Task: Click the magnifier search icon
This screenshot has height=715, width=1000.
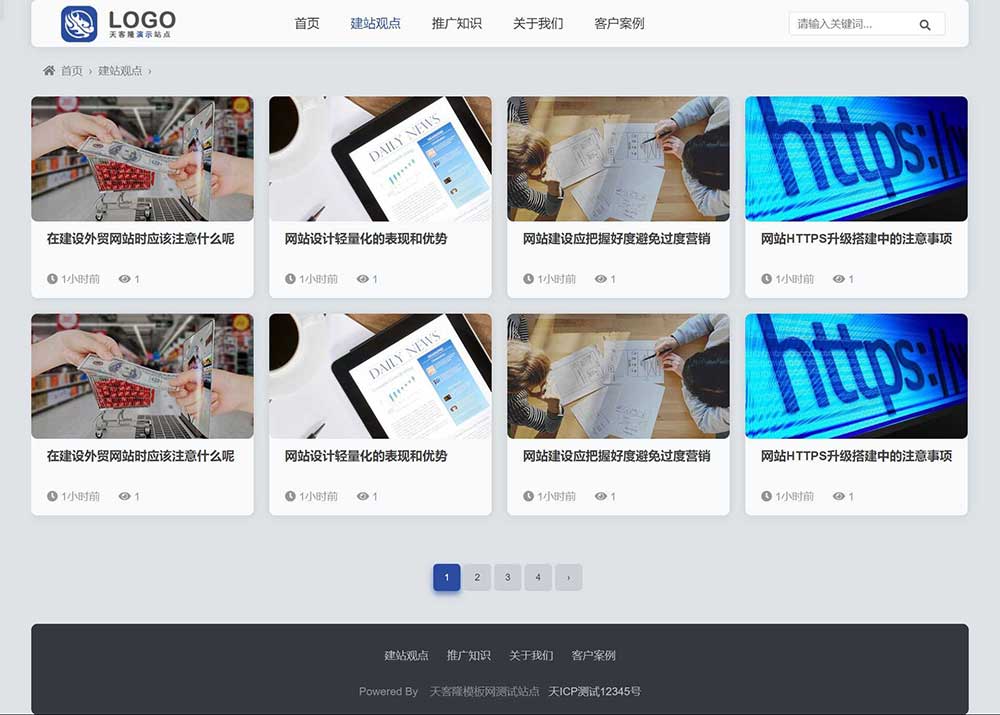Action: tap(925, 25)
